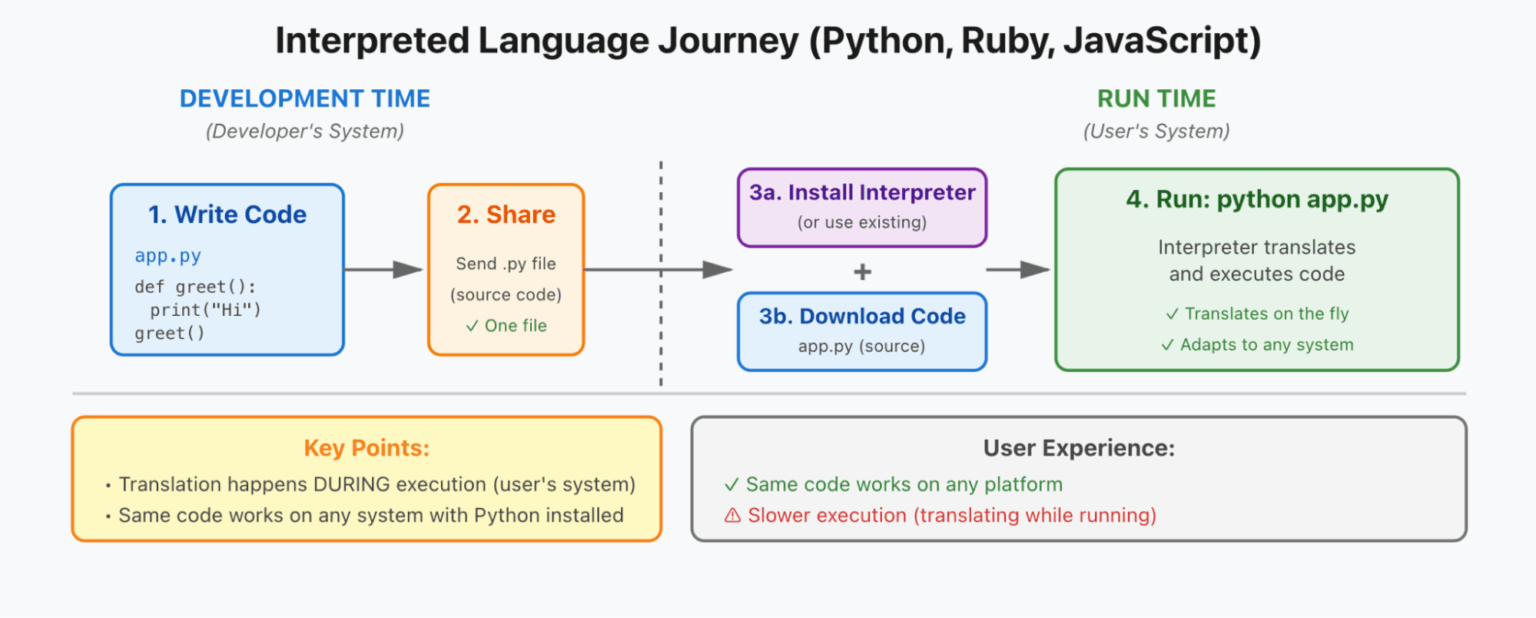
Task: Click the DEVELOPMENT TIME section heading
Action: [305, 99]
